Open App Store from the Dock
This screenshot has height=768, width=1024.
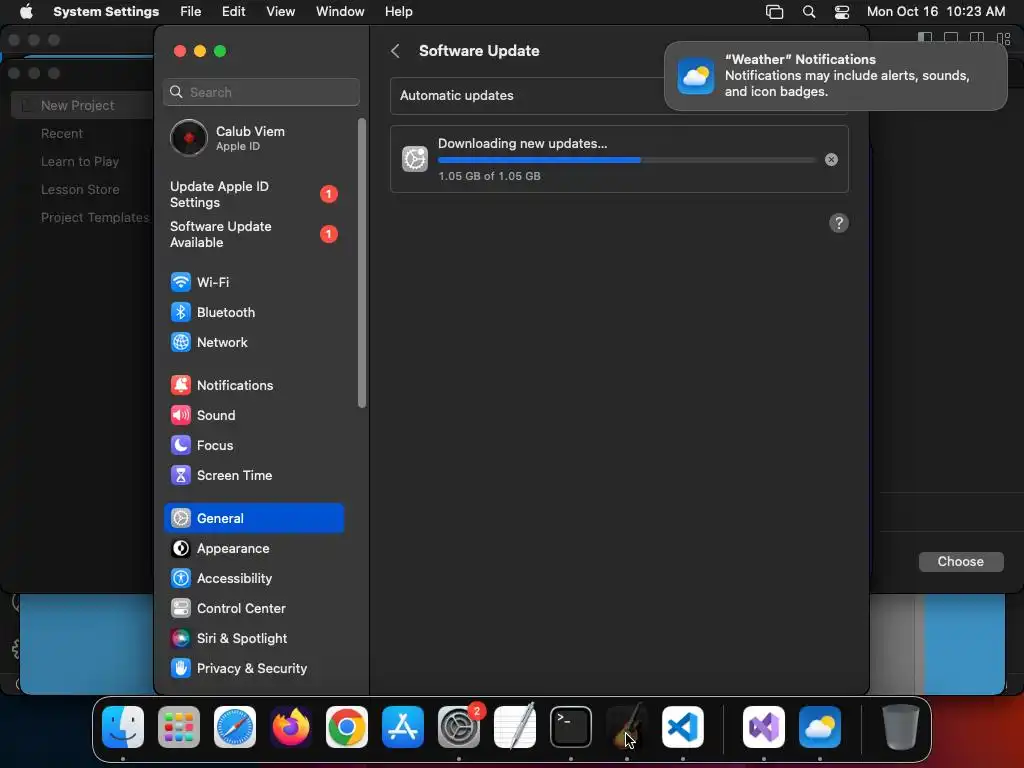click(x=403, y=727)
